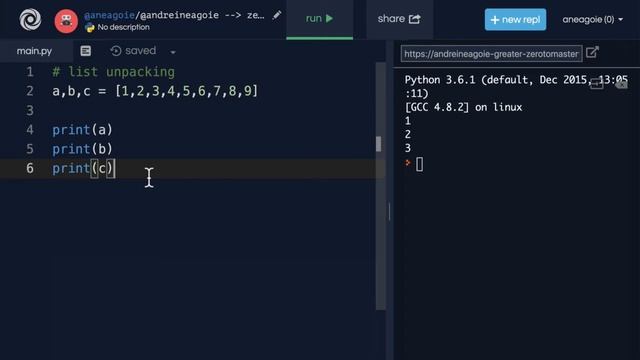Expand the saved dropdown arrow

(x=173, y=52)
